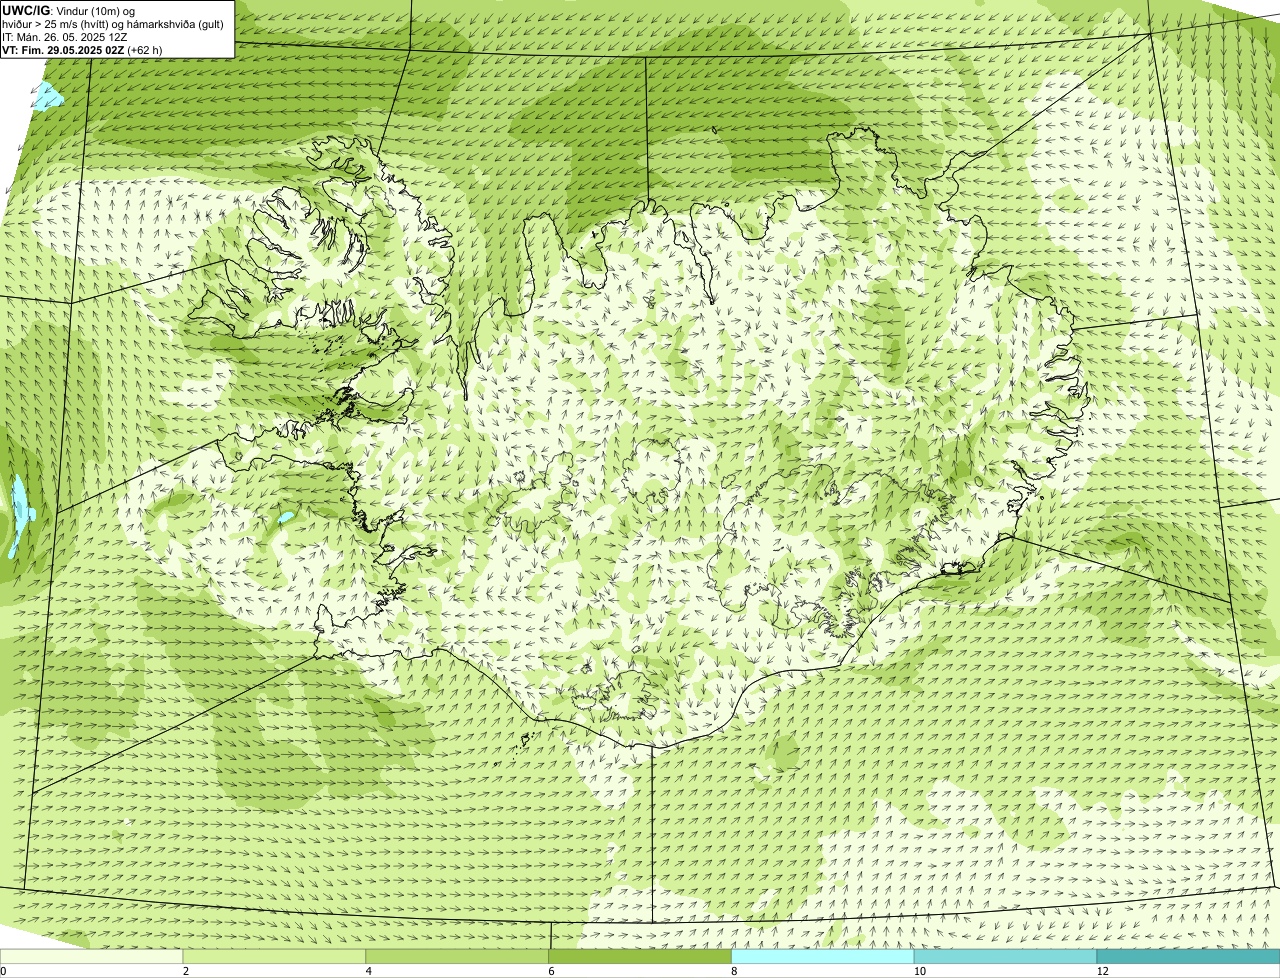This screenshot has width=1280, height=978.
Task: Click the 'UWC/IG: Vindur (10m) og' title line
Action: point(69,10)
